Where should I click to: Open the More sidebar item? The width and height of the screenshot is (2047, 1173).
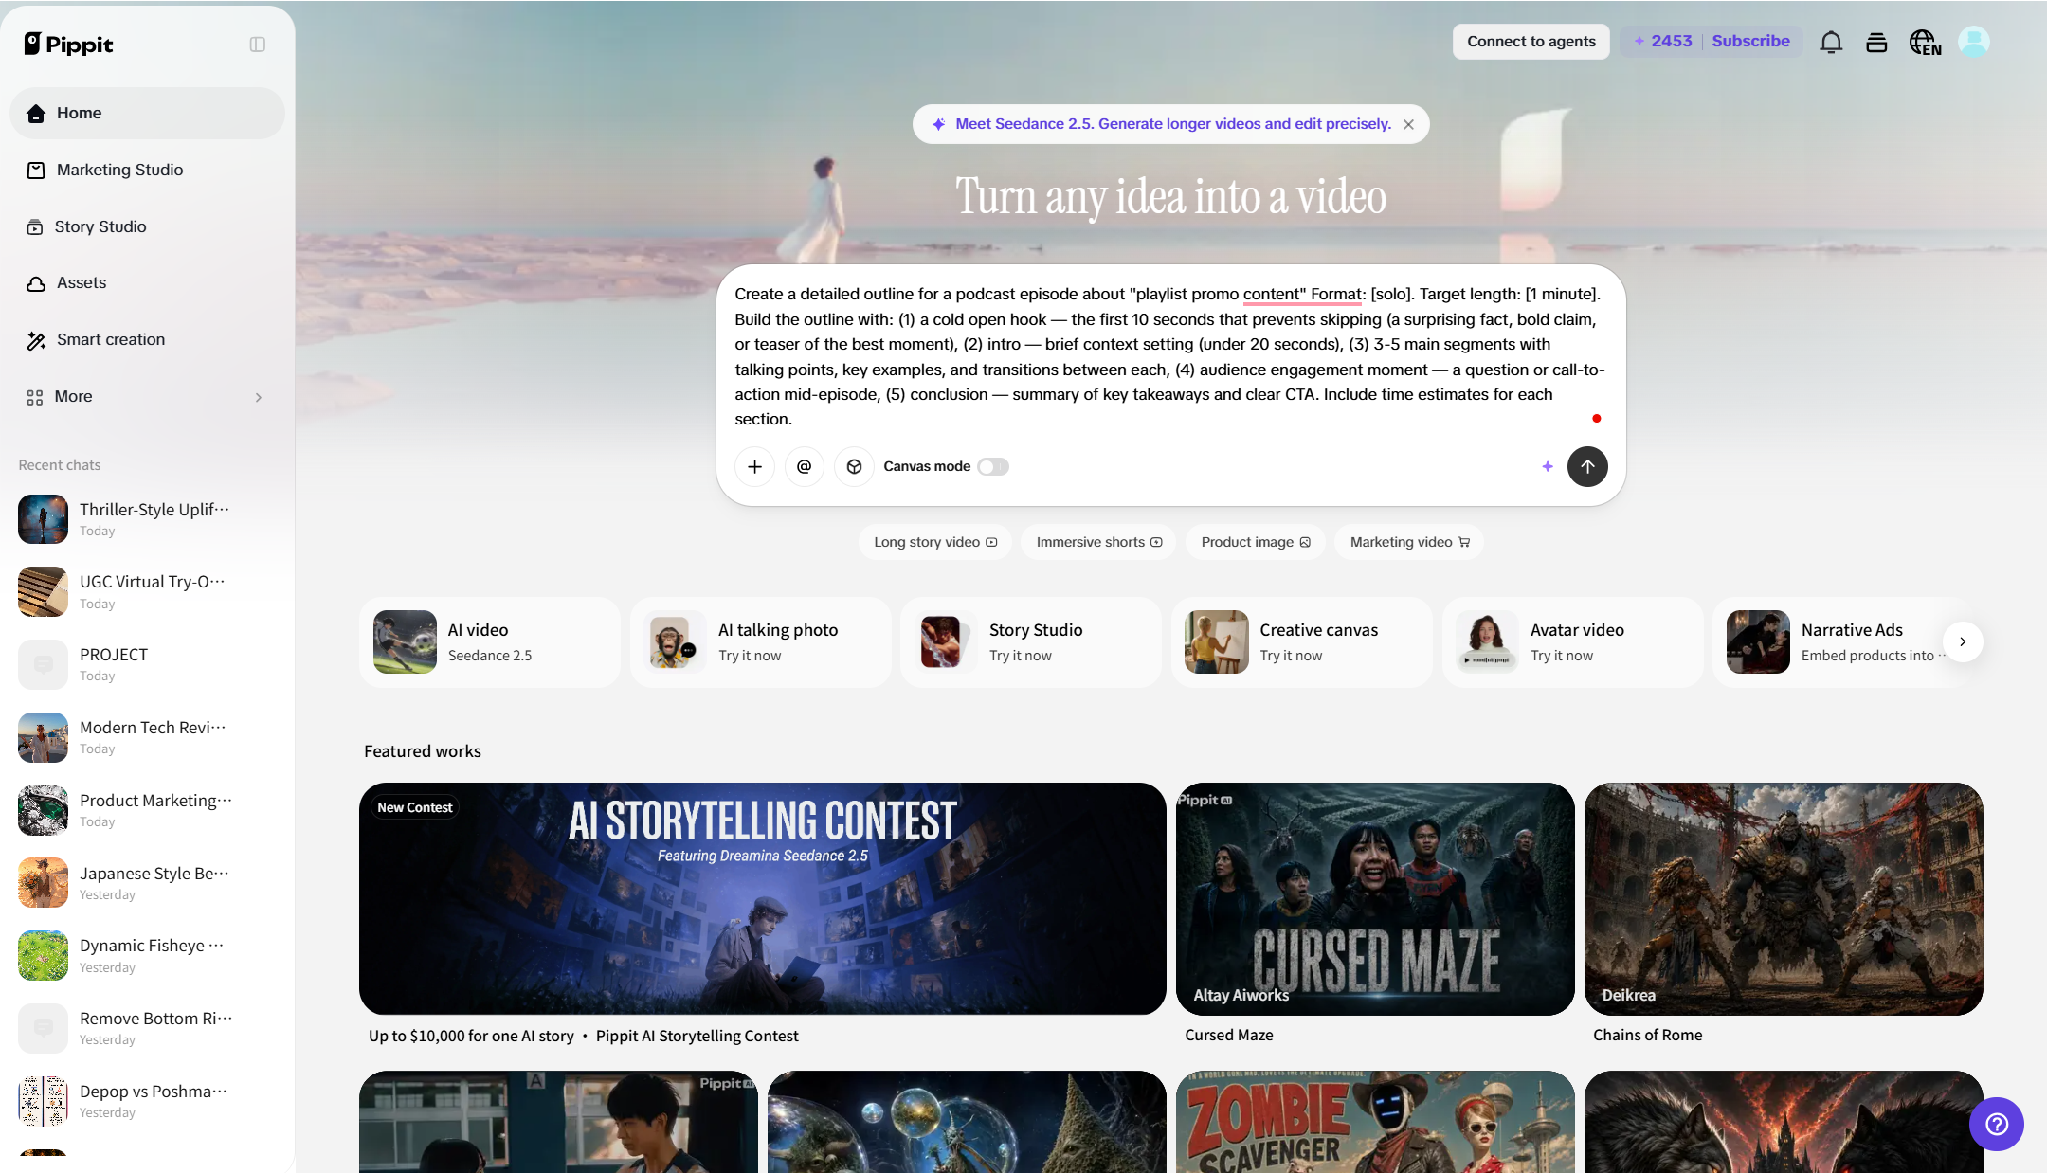coord(147,397)
